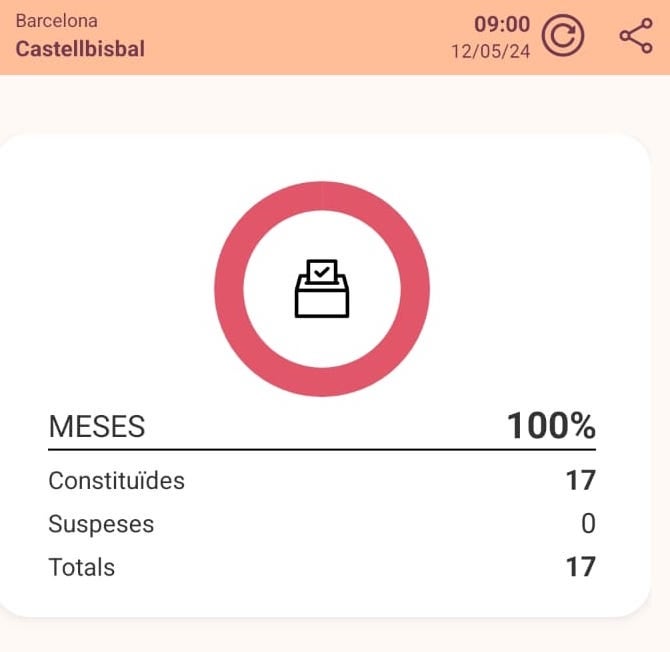Tap the 09:00 update time

click(x=502, y=24)
